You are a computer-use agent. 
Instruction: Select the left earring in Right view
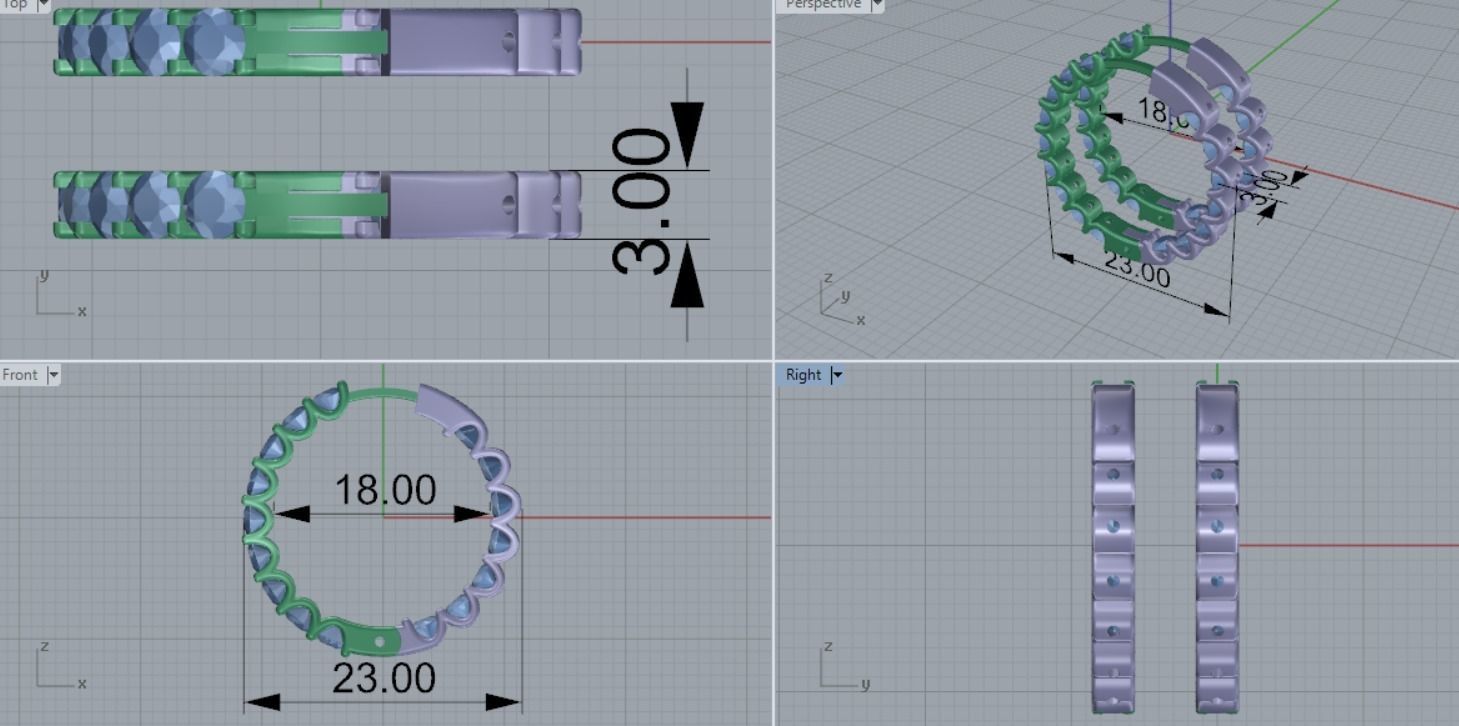pos(1113,548)
